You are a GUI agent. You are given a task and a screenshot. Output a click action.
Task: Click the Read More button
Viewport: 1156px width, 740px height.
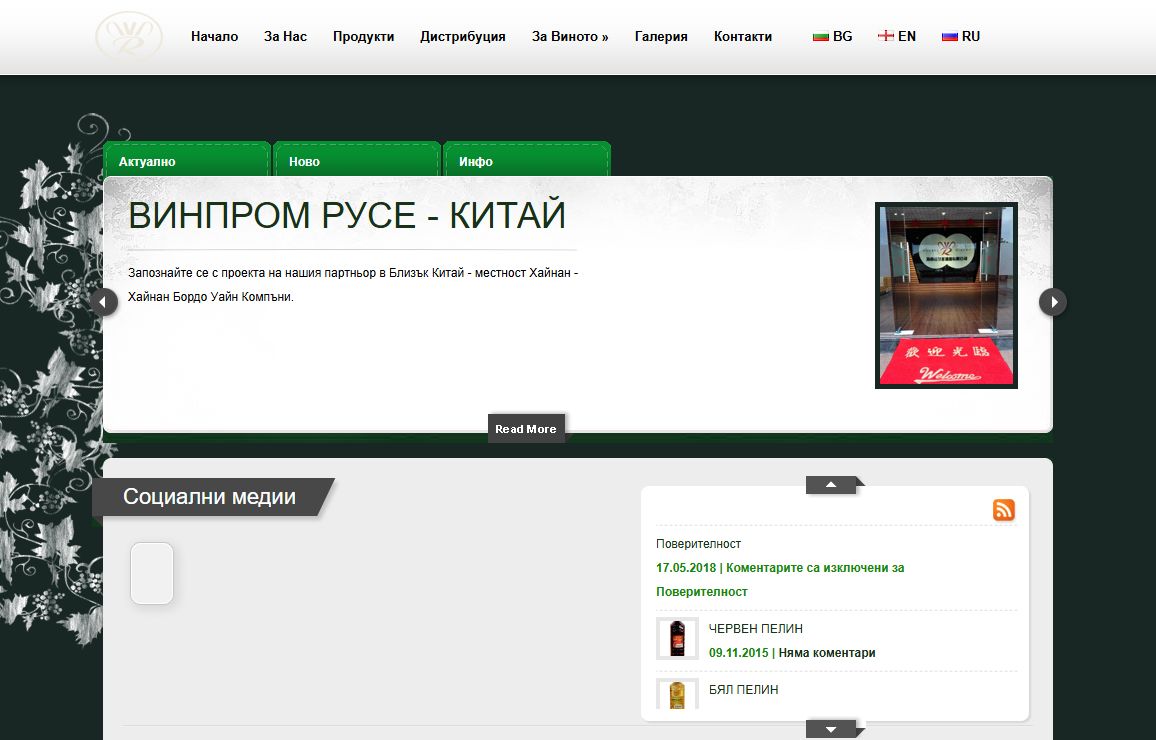(526, 429)
